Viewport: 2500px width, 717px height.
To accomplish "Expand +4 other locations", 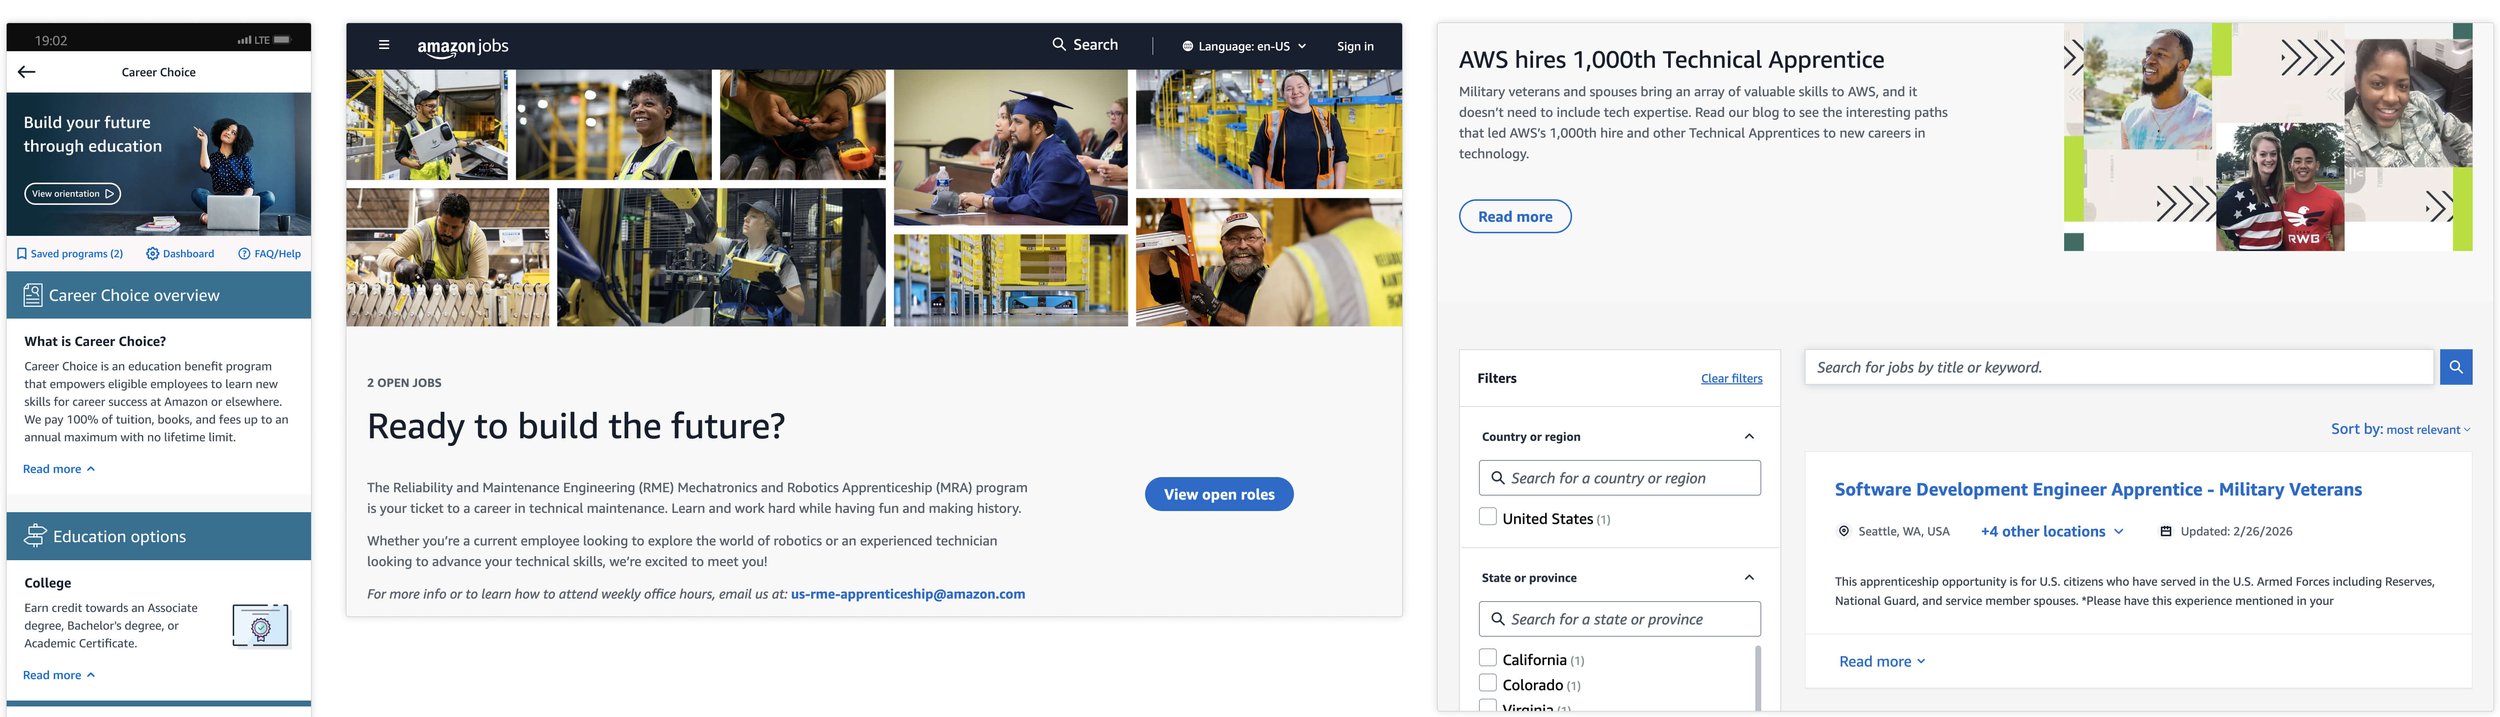I will (2051, 532).
